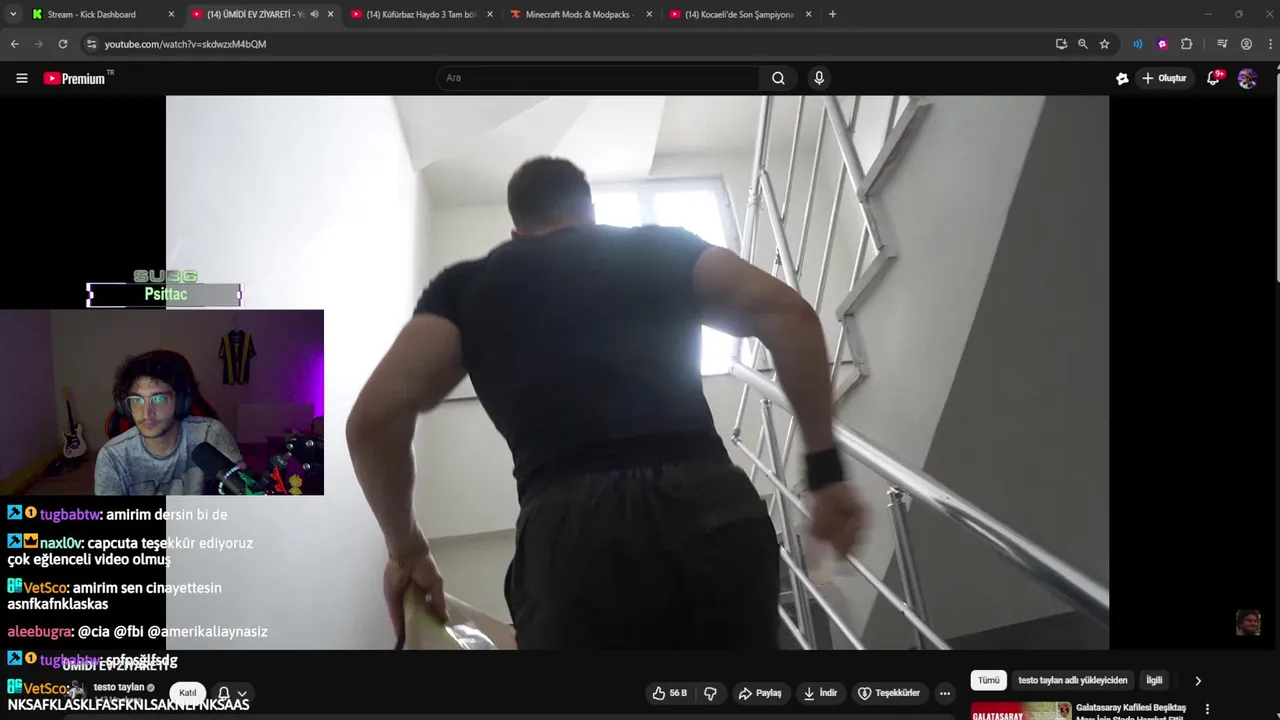
Task: Open more actions three-dot menu under video
Action: pos(944,693)
